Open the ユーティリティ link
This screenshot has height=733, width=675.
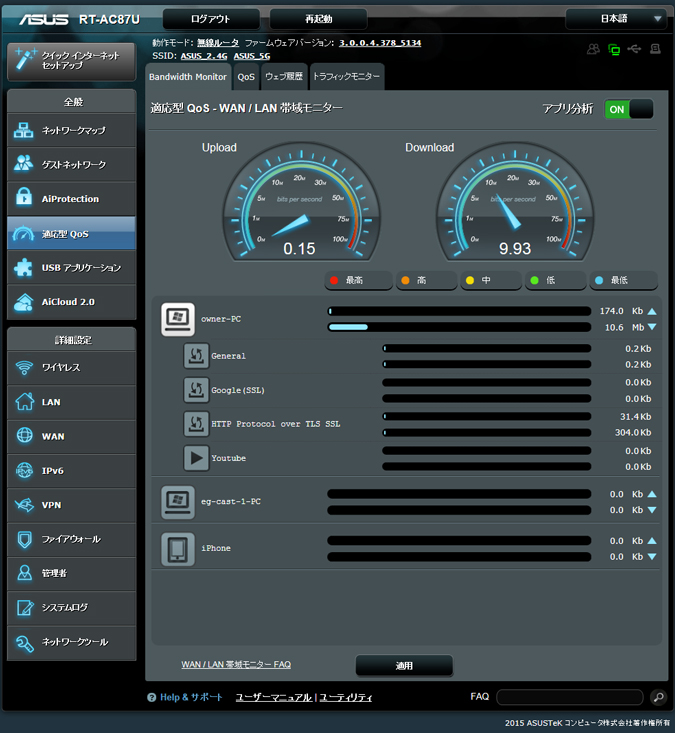[346, 697]
